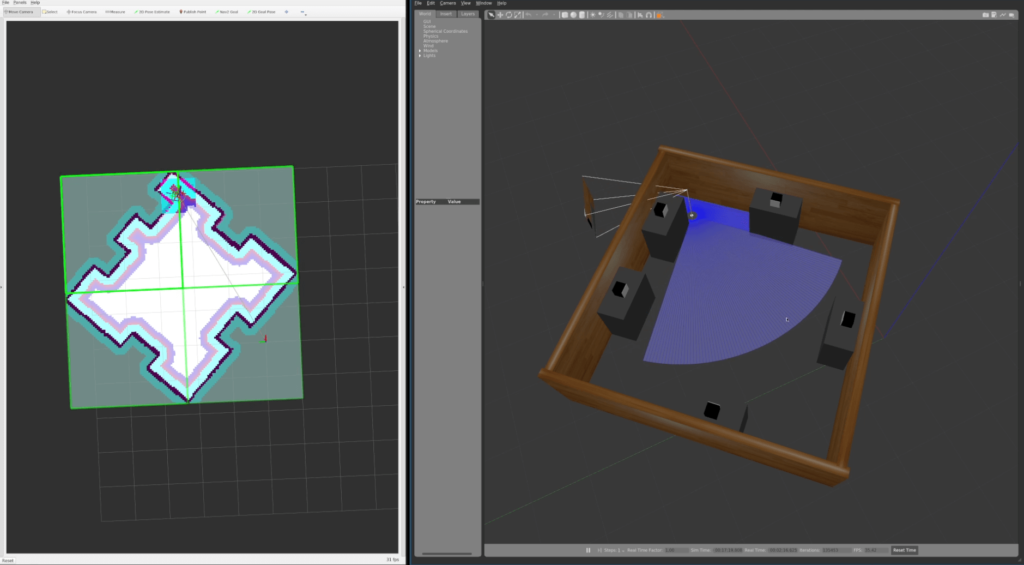Screen dimensions: 1024x565
Task: Click the Reset Time button
Action: pyautogui.click(x=904, y=550)
